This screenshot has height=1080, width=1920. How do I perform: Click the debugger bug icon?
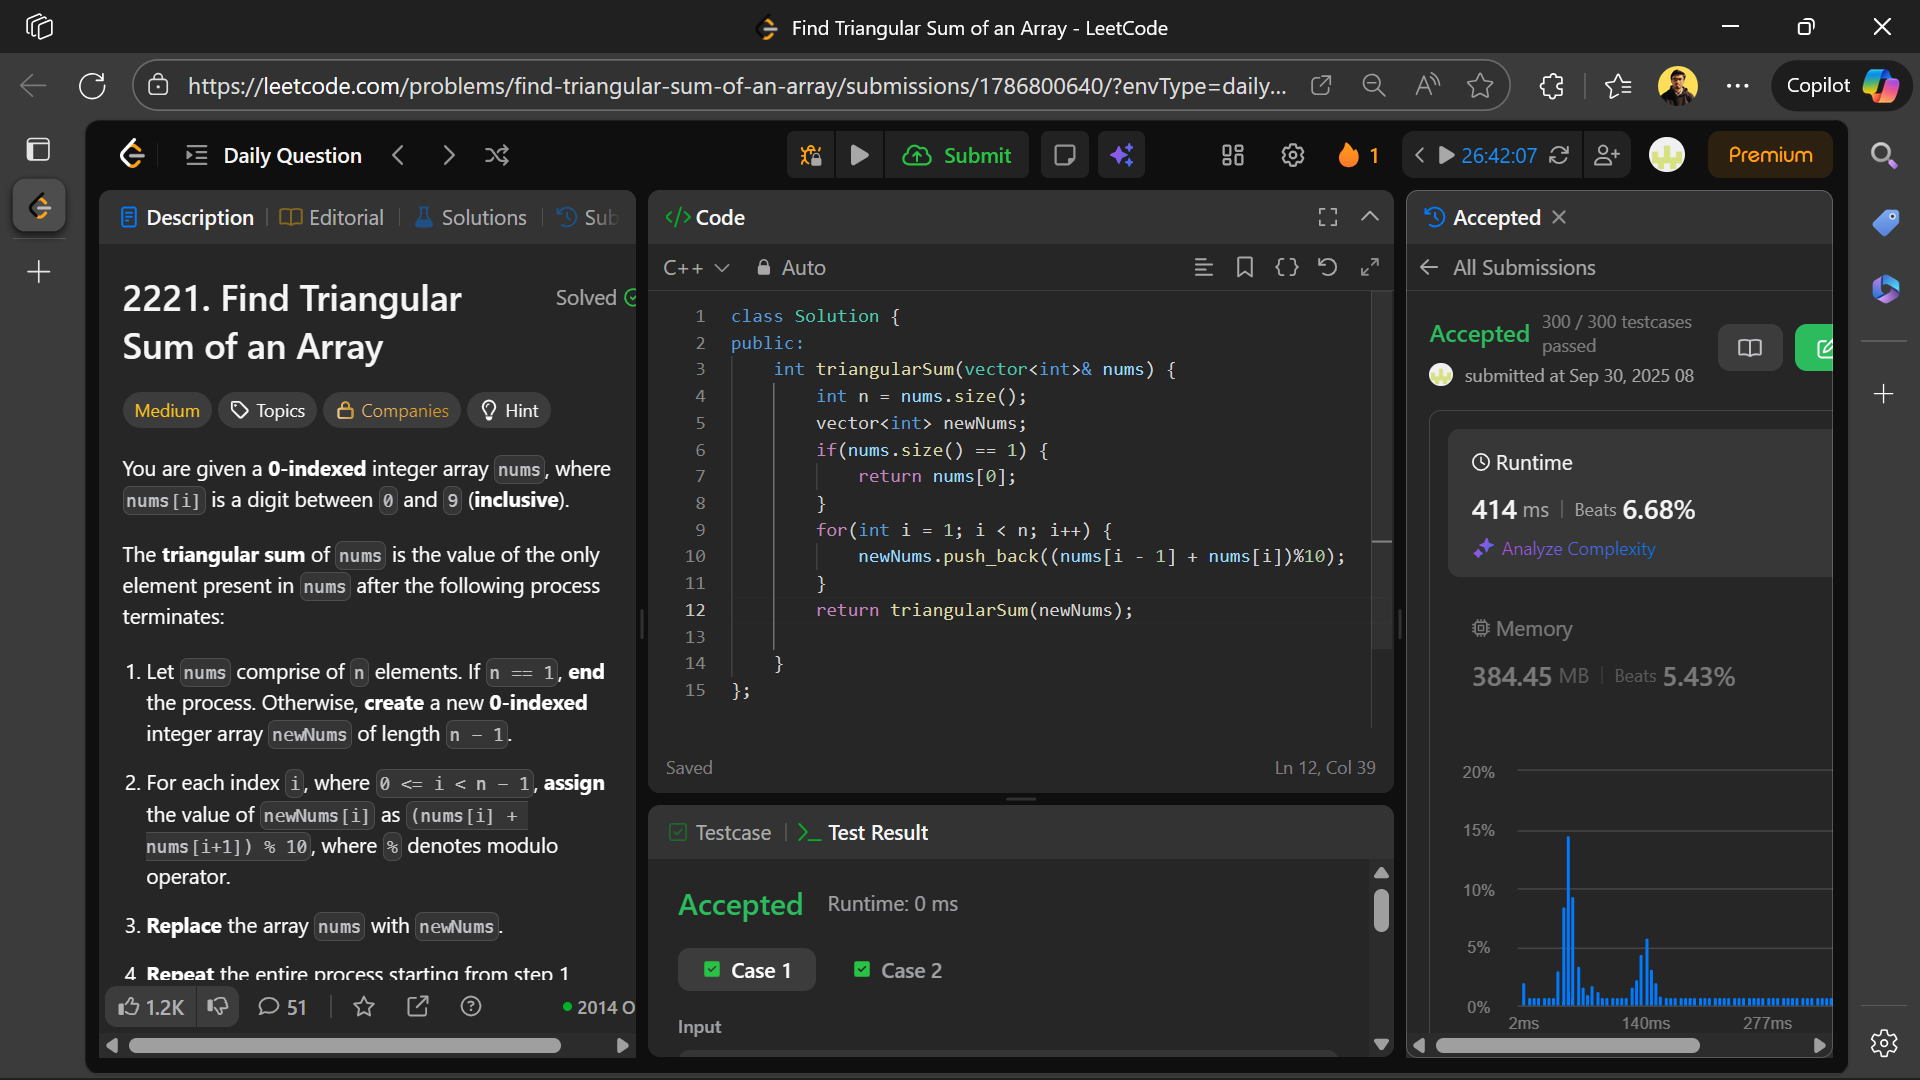[811, 155]
